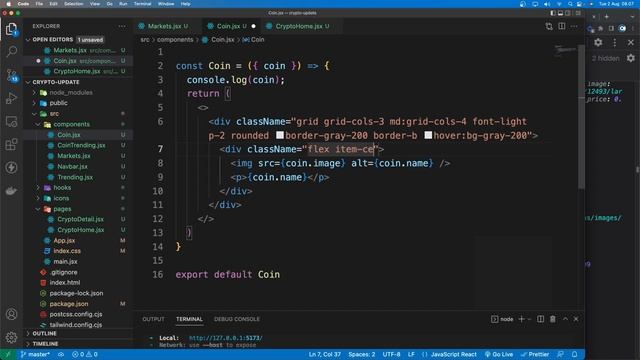Open CoinTrending.jsx in the file tree
The image size is (640, 360).
[81, 145]
